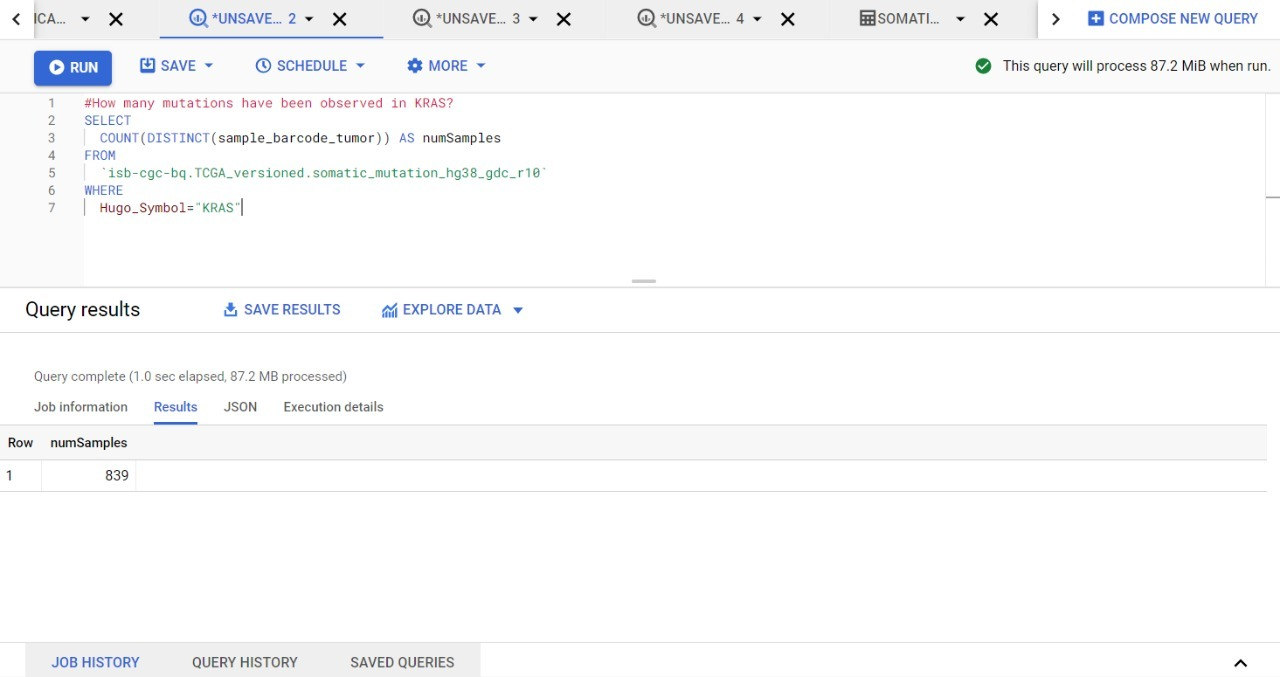Click the gear icon on the MORE menu
Screen dimensions: 1280x677
(415, 65)
